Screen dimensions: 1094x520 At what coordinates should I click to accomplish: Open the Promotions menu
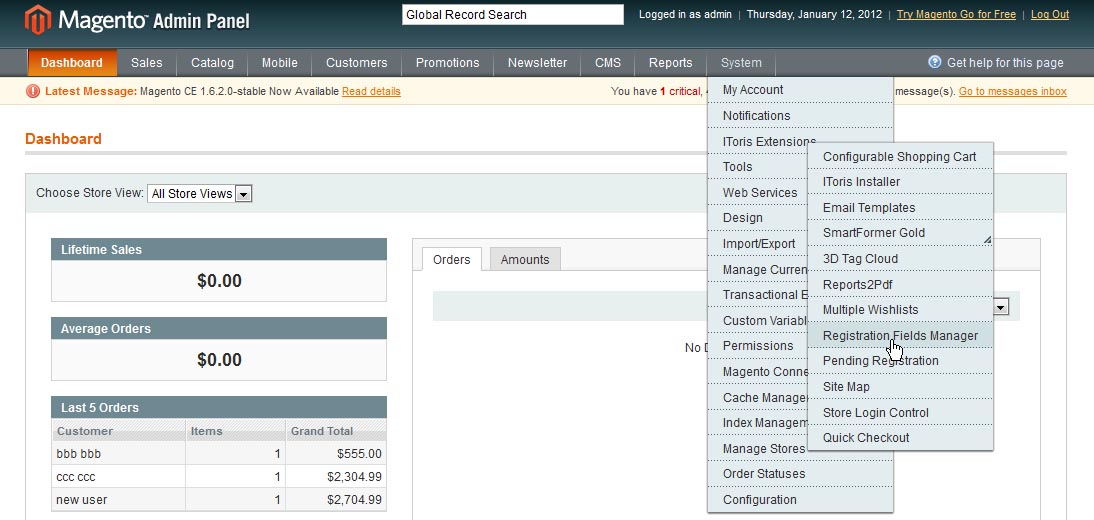click(447, 63)
